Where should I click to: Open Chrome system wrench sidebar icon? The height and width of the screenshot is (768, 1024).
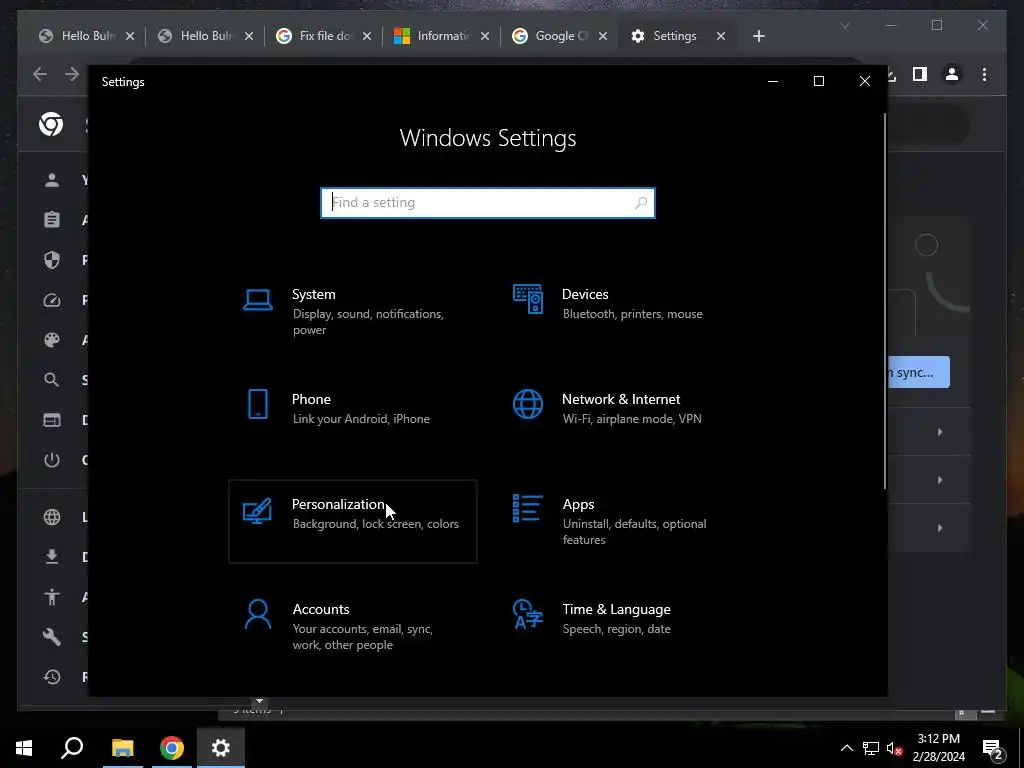click(52, 637)
